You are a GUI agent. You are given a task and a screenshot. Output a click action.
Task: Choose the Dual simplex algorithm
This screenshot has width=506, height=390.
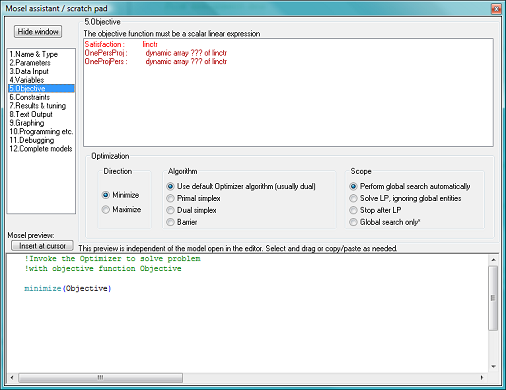[x=170, y=210]
